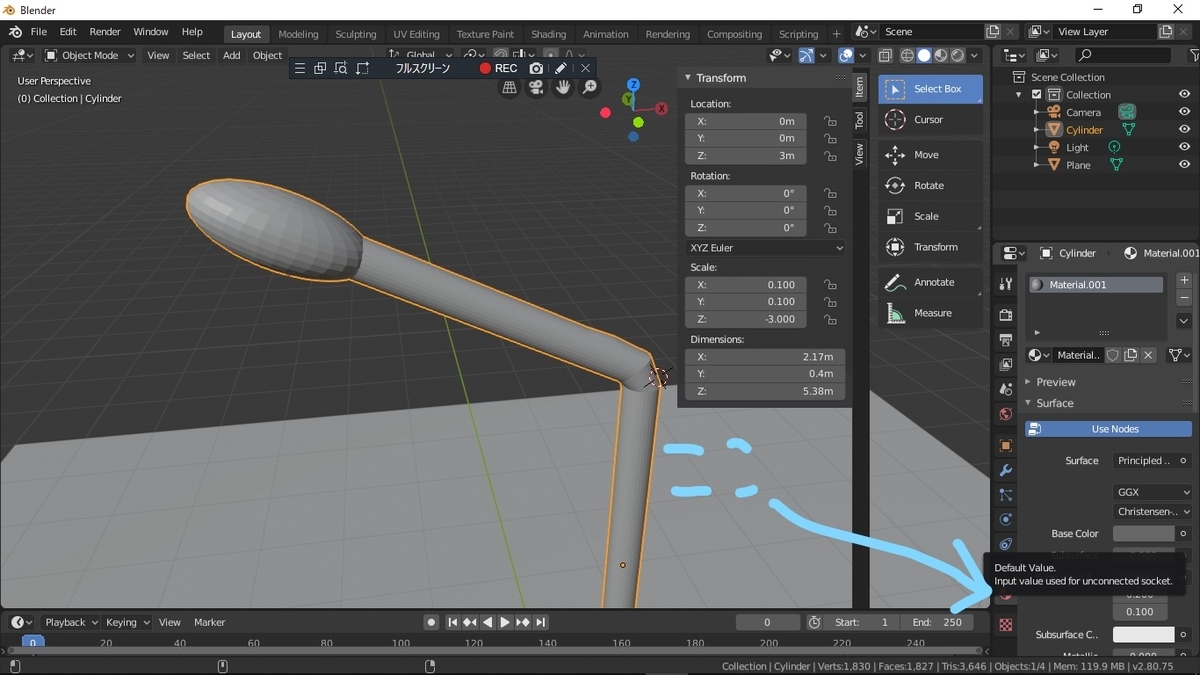The image size is (1200, 675).
Task: Switch to the Sculpting workspace tab
Action: tap(356, 34)
